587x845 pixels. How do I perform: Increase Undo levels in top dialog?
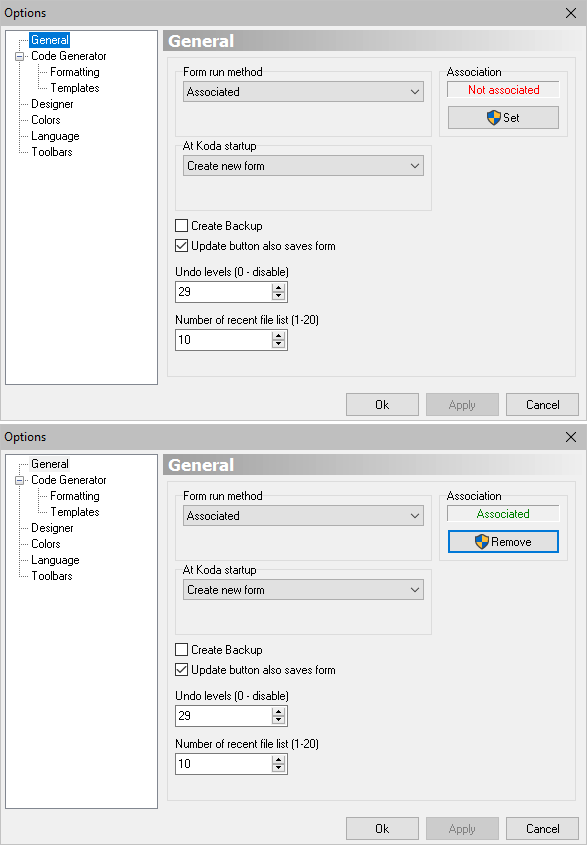tap(278, 288)
